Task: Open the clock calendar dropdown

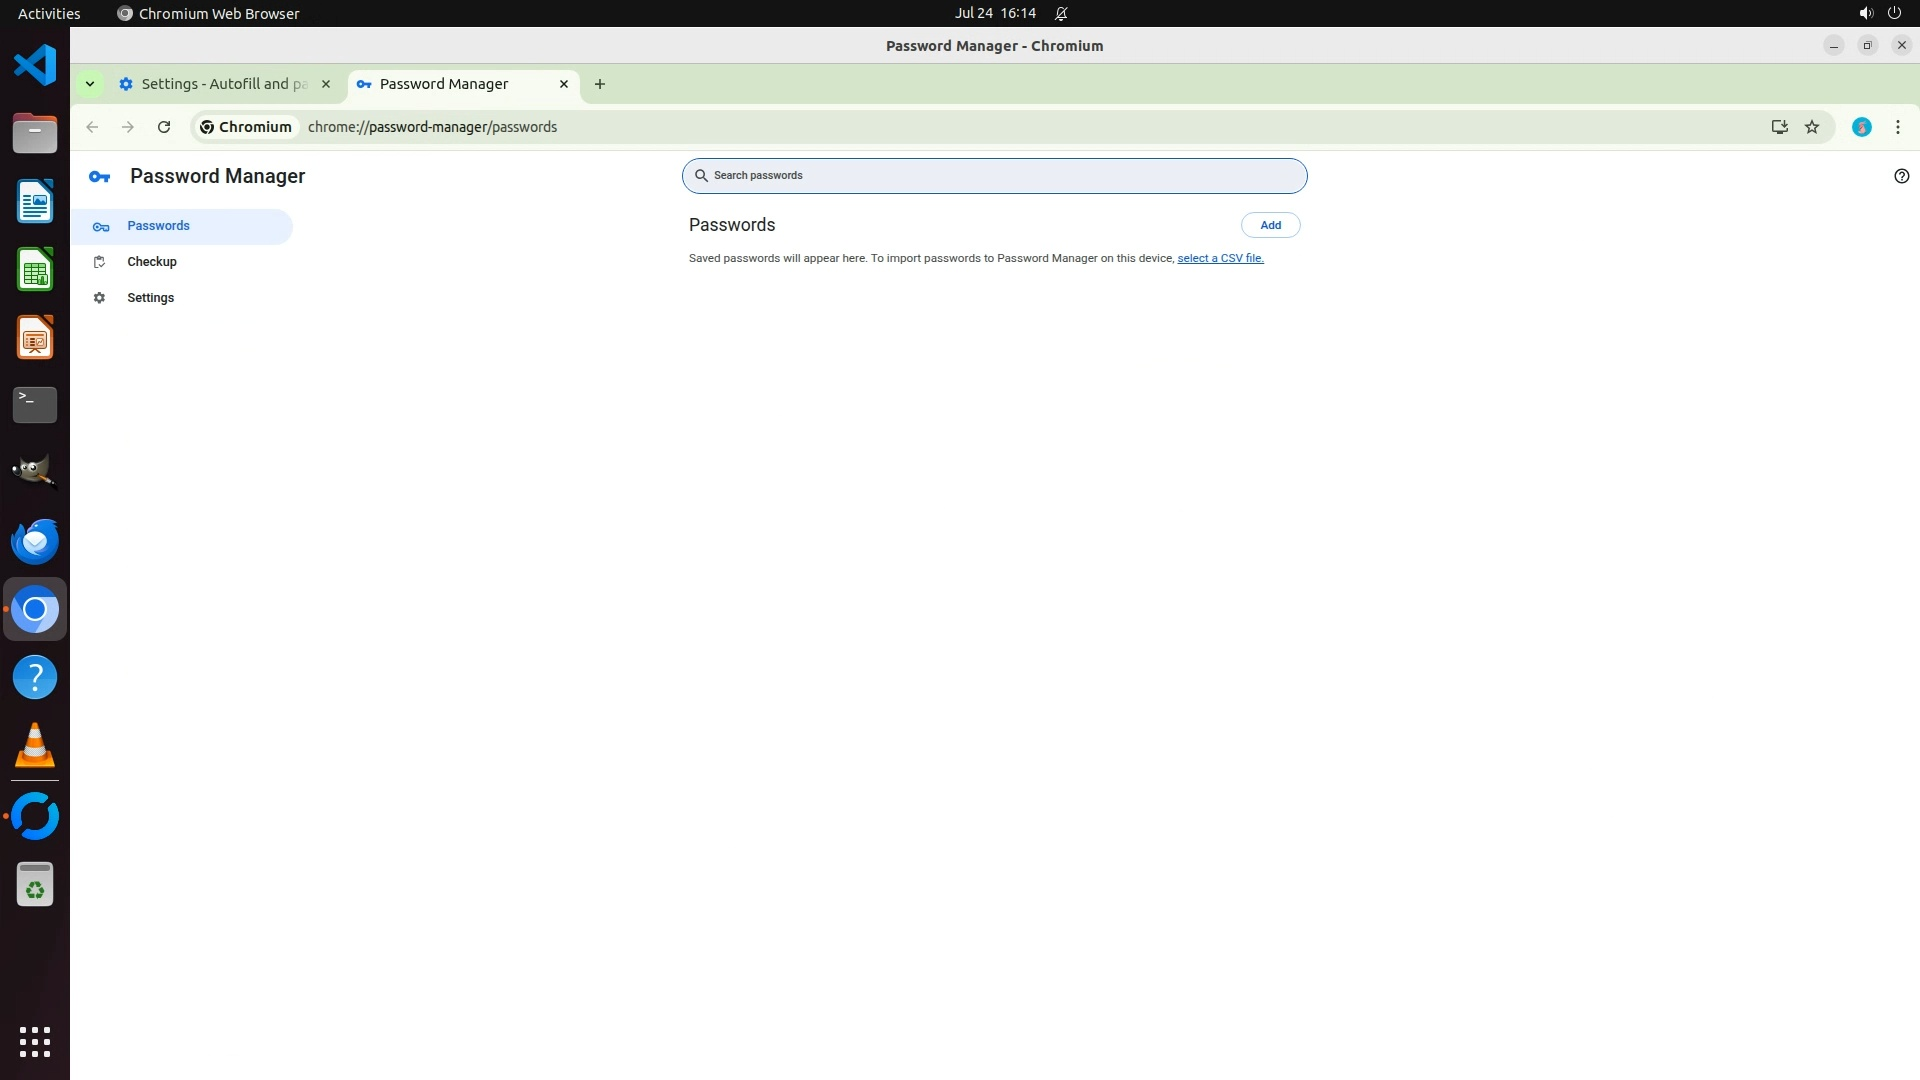Action: point(994,13)
